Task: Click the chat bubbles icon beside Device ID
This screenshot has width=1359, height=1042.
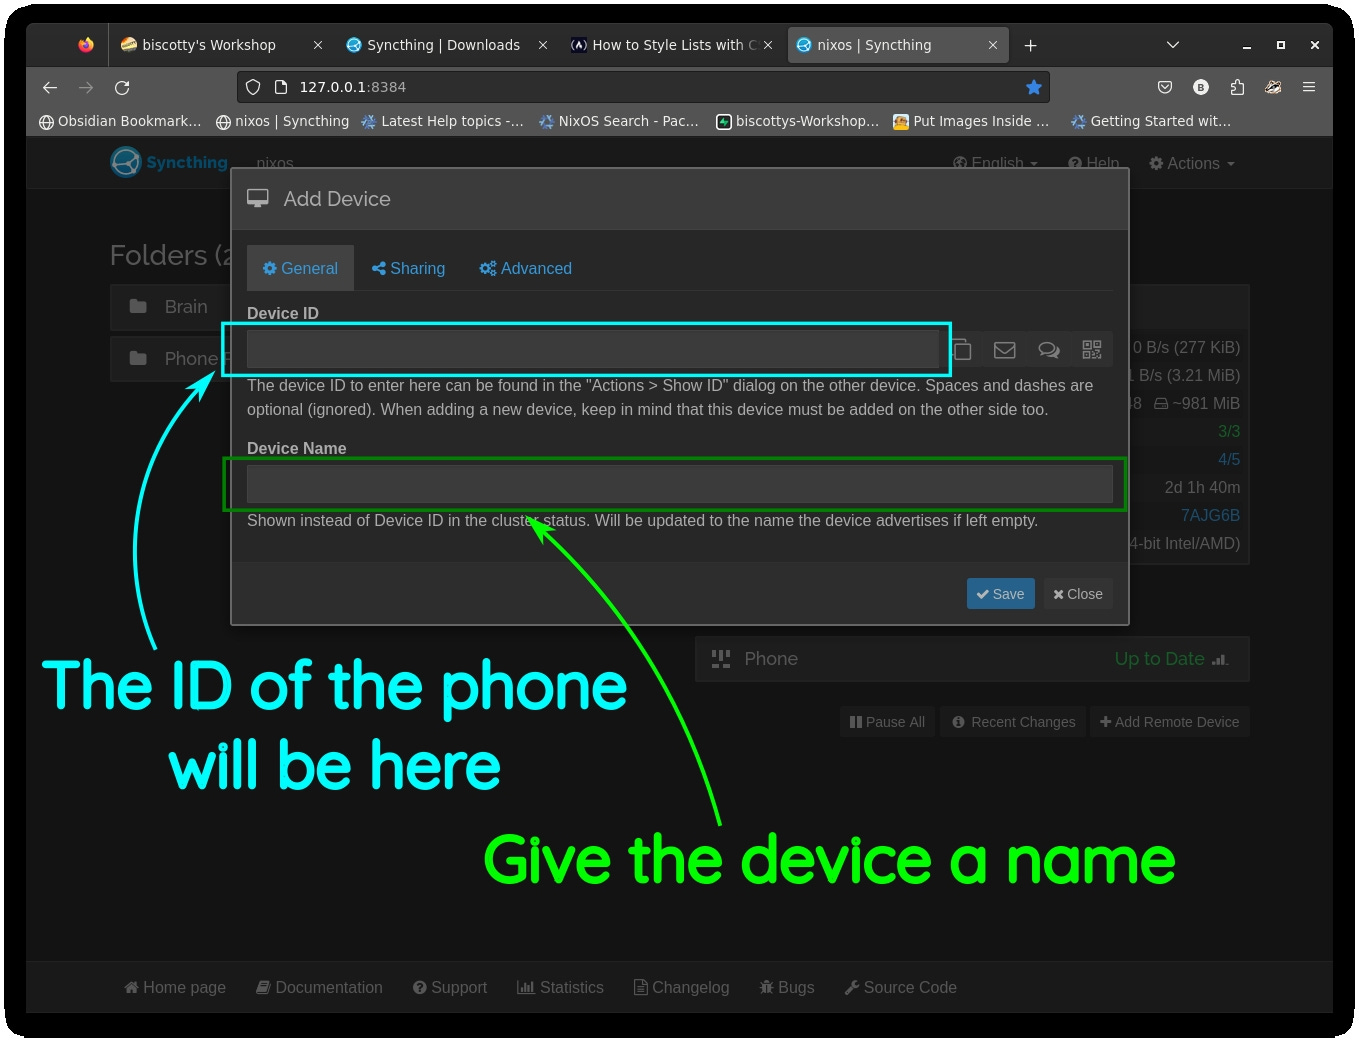Action: click(x=1048, y=350)
